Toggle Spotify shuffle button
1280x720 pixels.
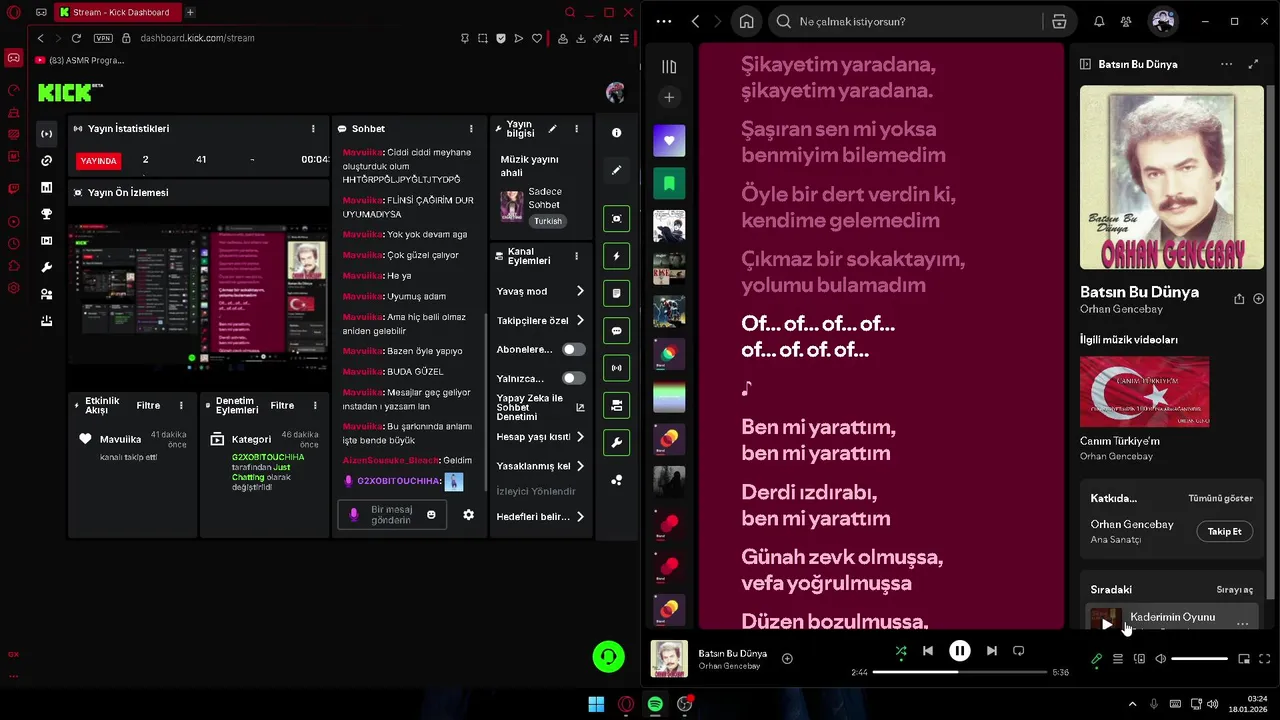[901, 651]
